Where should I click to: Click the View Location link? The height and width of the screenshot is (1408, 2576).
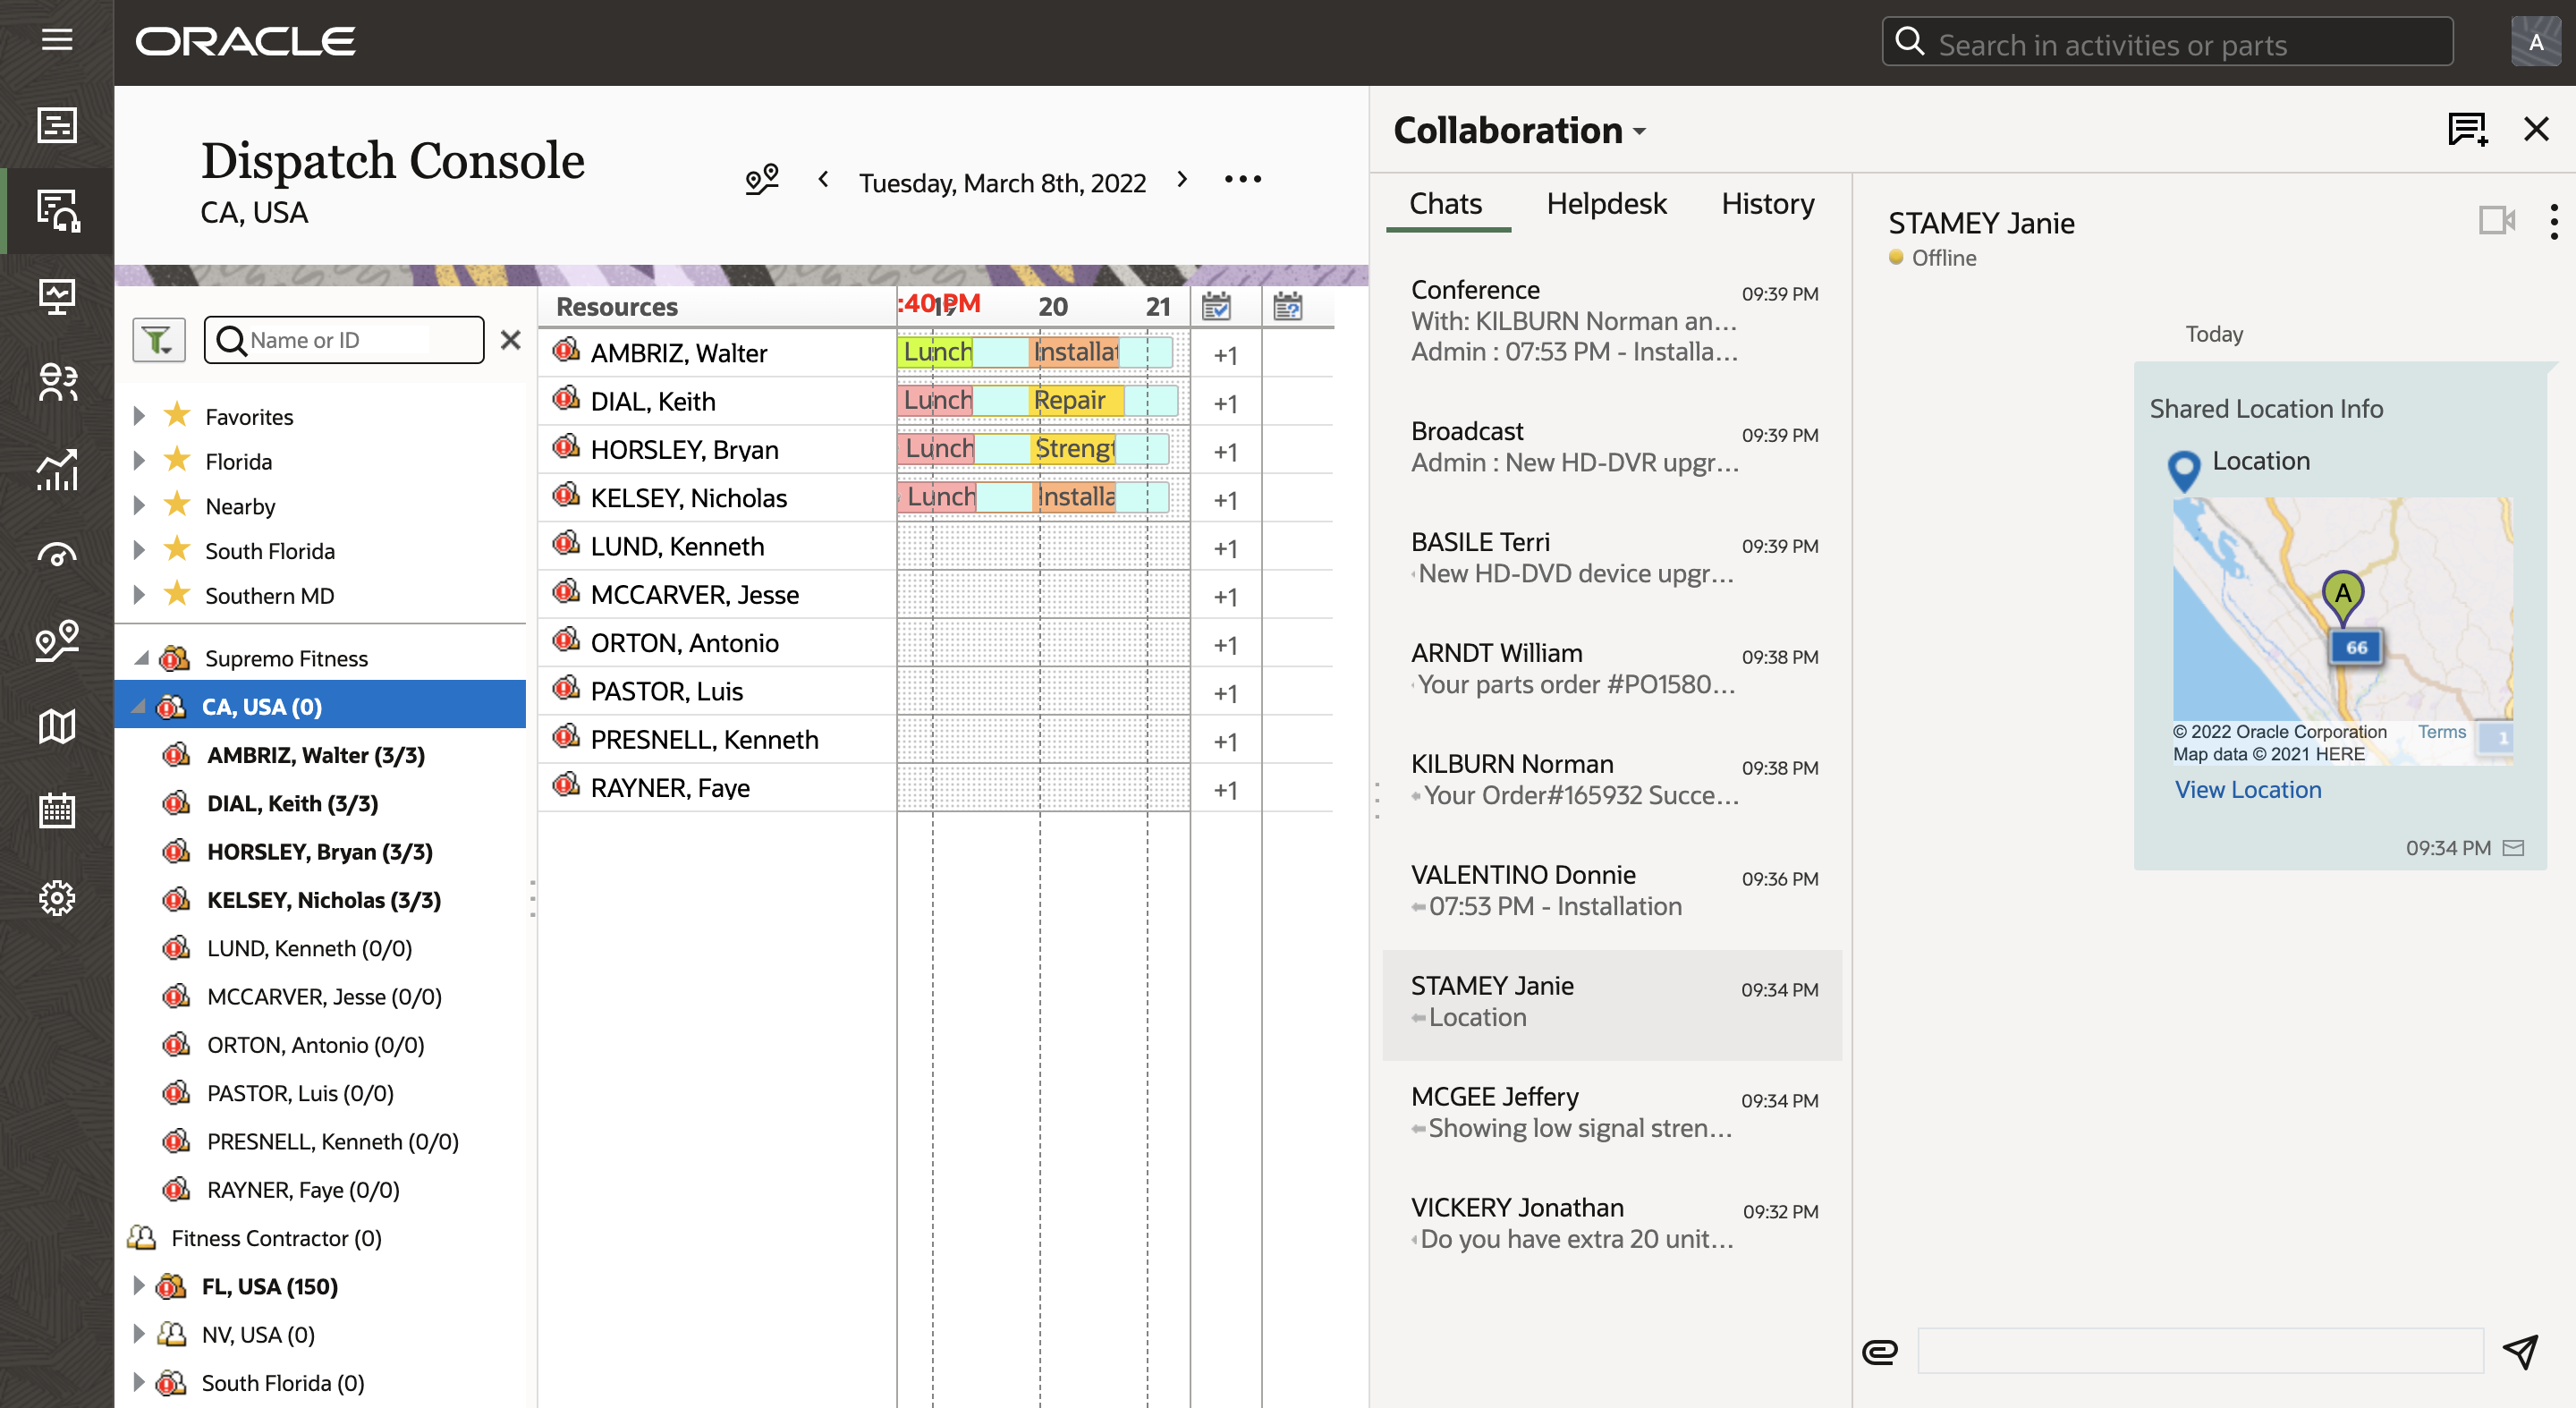tap(2247, 789)
